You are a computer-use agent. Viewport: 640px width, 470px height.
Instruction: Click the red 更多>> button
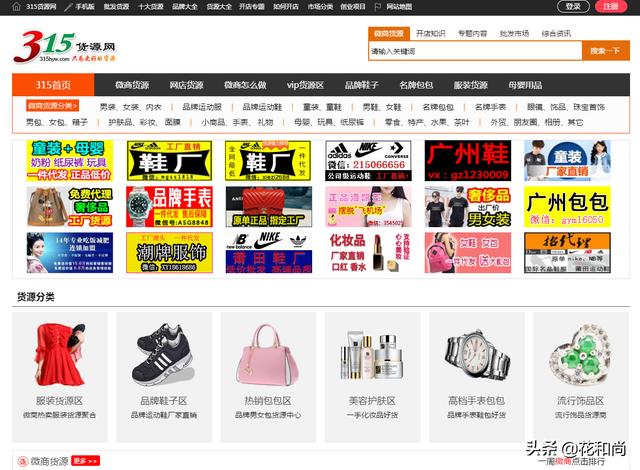[x=85, y=461]
